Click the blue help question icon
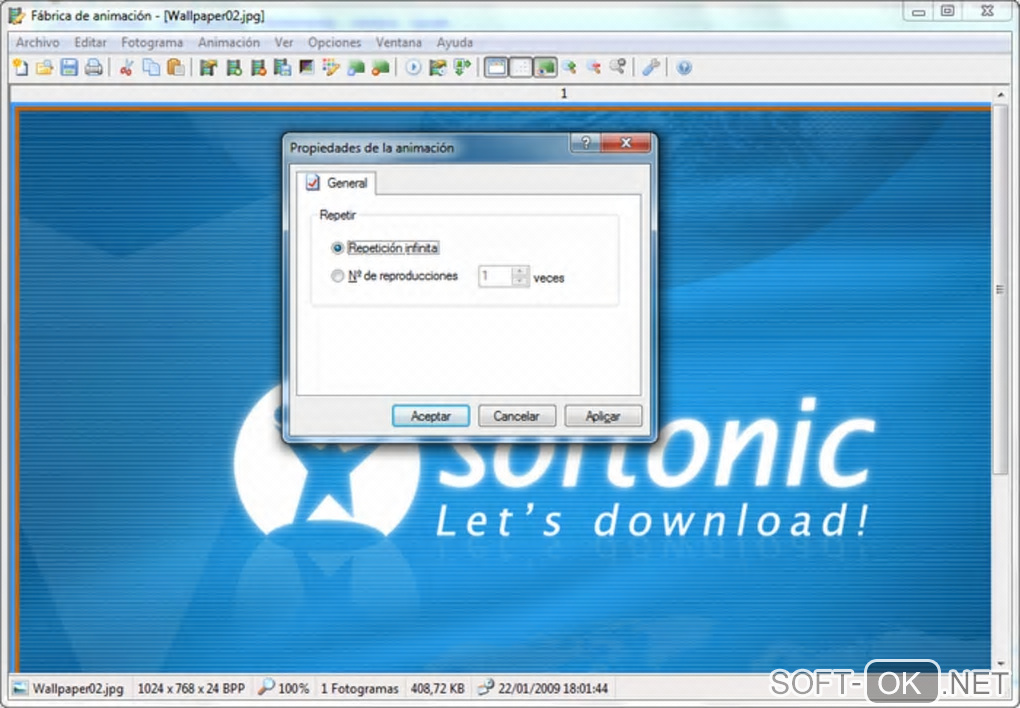Viewport: 1020px width, 708px height. (684, 67)
